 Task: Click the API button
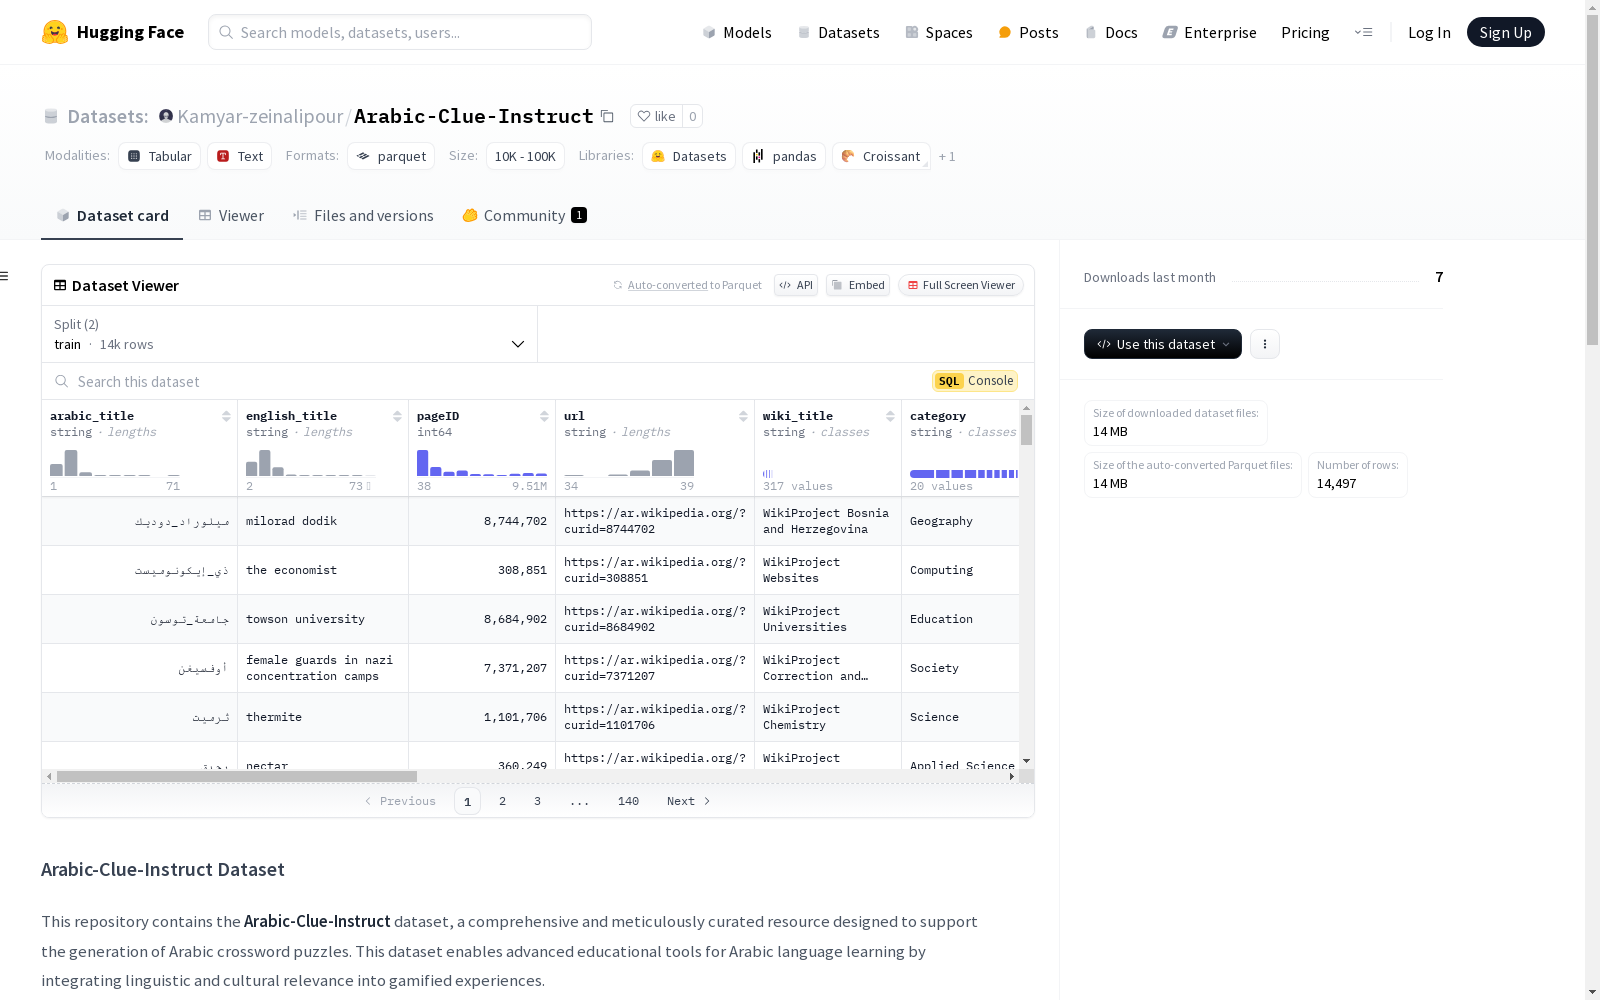(x=796, y=285)
